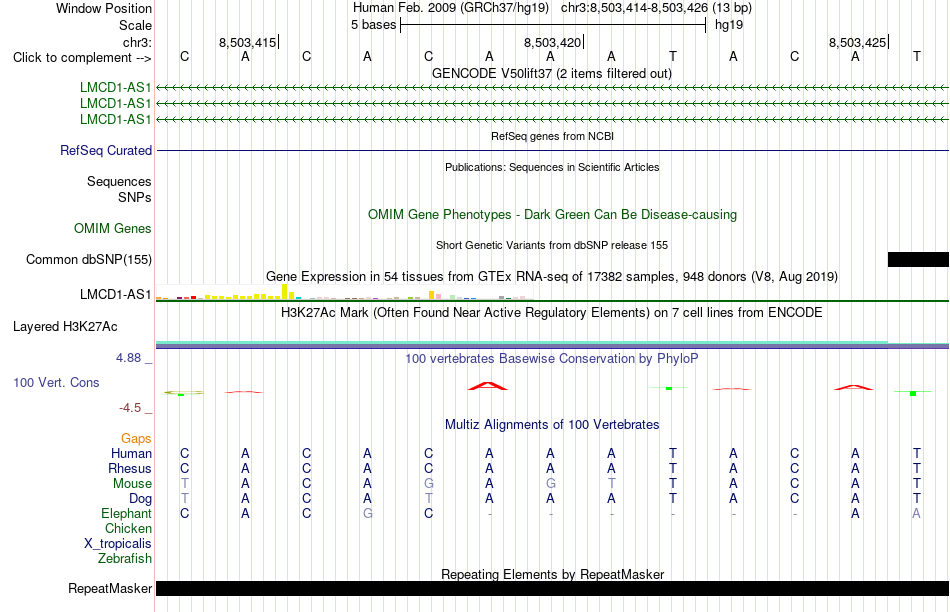
Task: Click the Mouse species row label
Action: (x=132, y=484)
